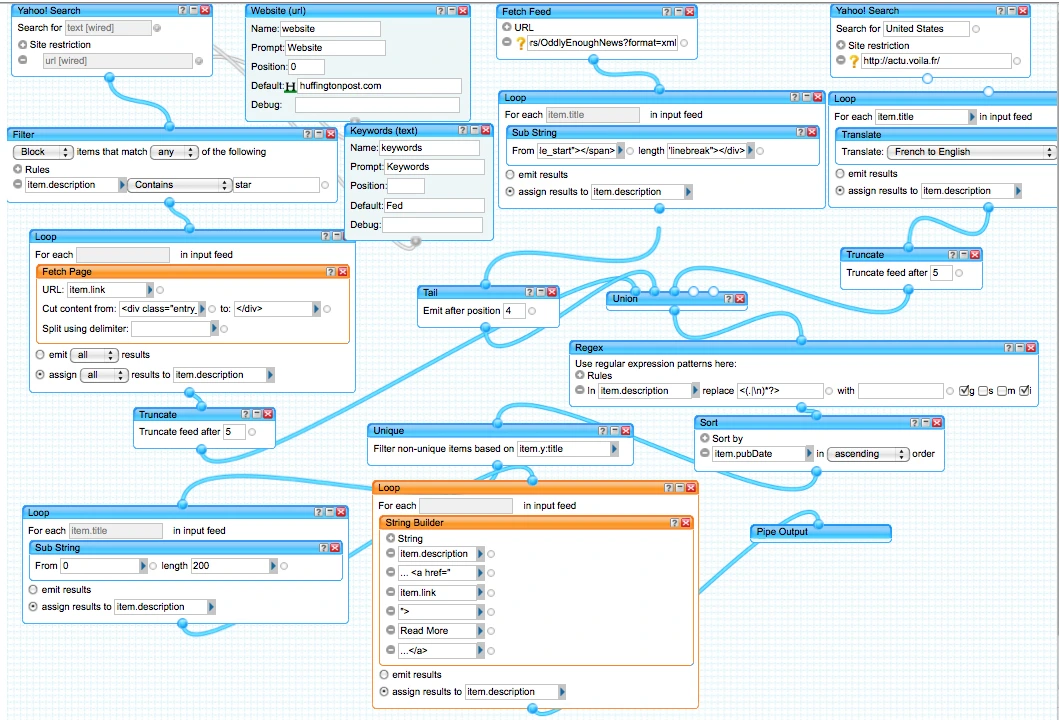This screenshot has width=1059, height=720.
Task: Click the Default field containing huffingtonpost.com
Action: coord(379,86)
